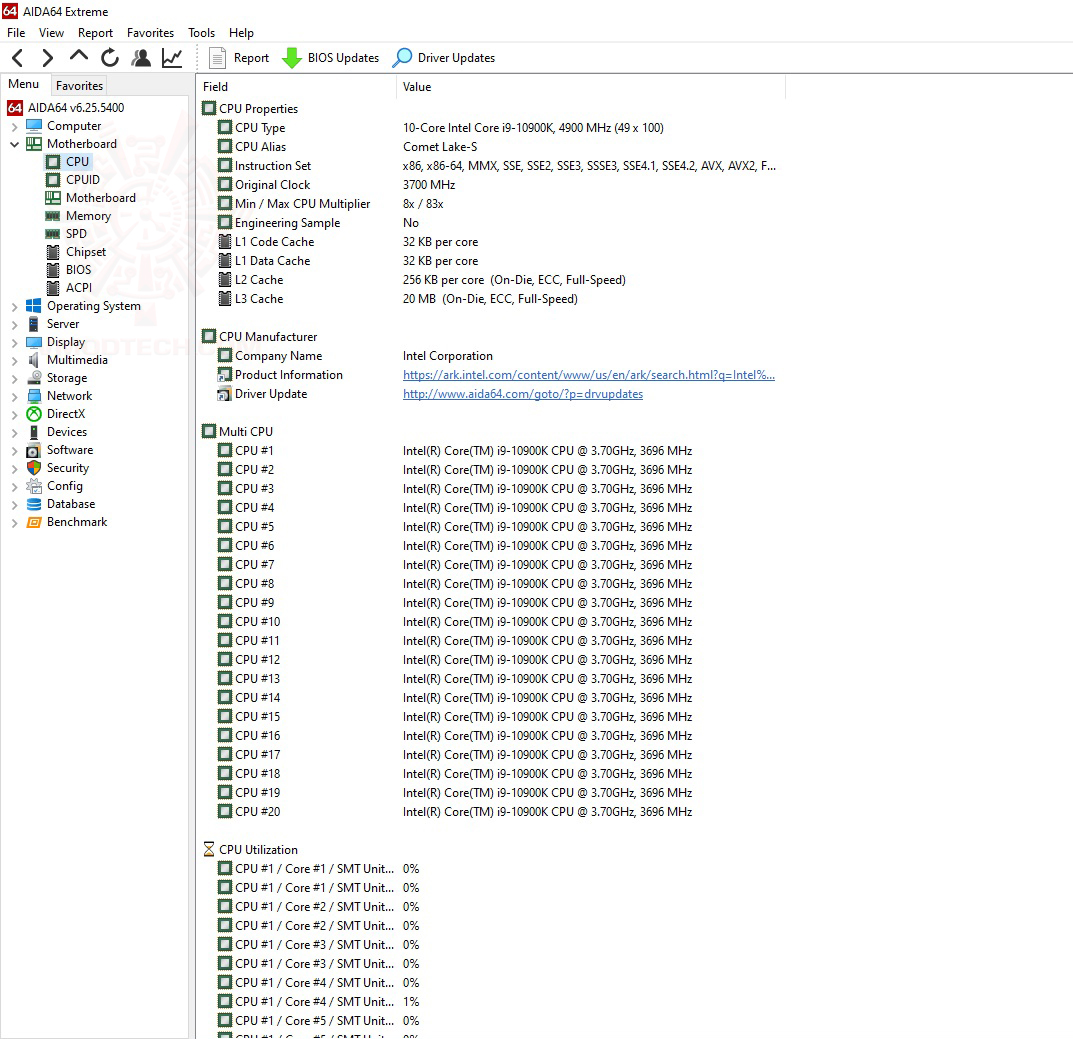Viewport: 1073px width, 1039px height.
Task: Expand the Software node chevron
Action: [x=14, y=450]
